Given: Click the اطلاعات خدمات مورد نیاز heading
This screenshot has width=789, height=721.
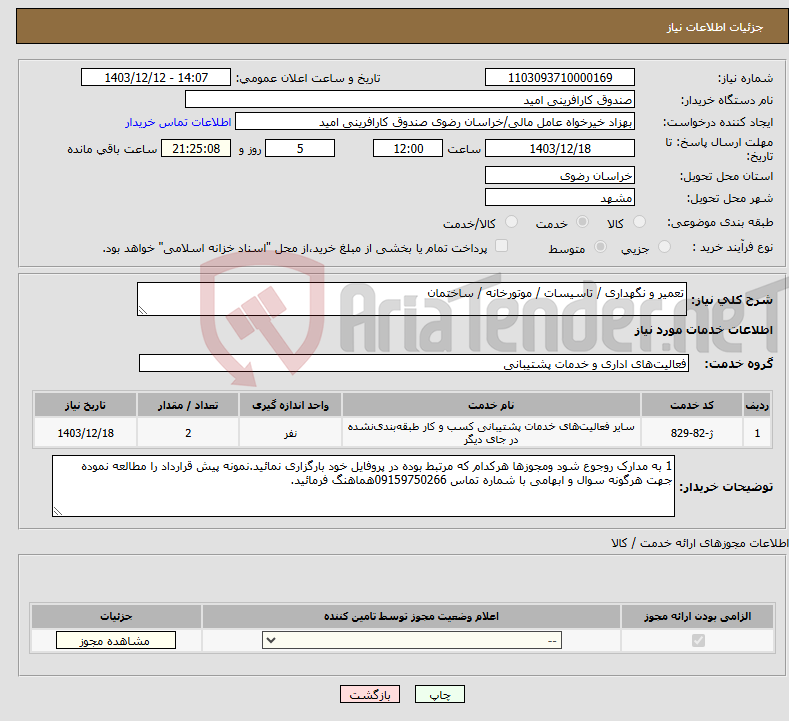Looking at the screenshot, I should [703, 330].
